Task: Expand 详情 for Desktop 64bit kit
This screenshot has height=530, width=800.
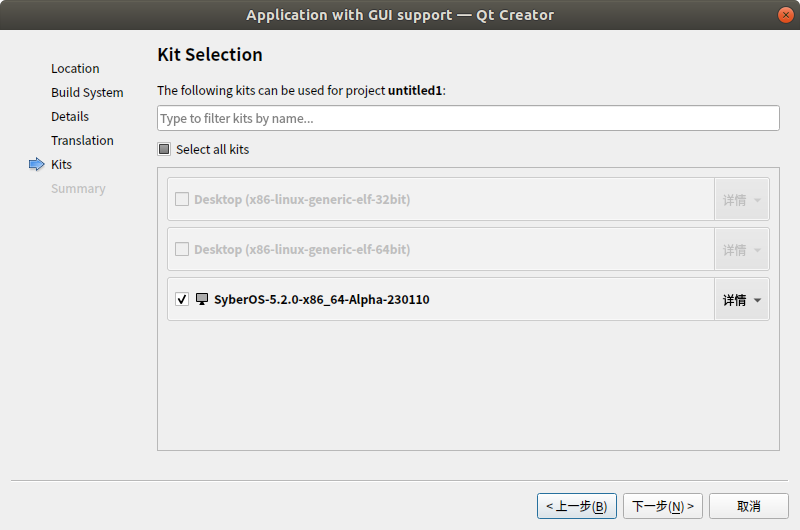Action: (x=741, y=249)
